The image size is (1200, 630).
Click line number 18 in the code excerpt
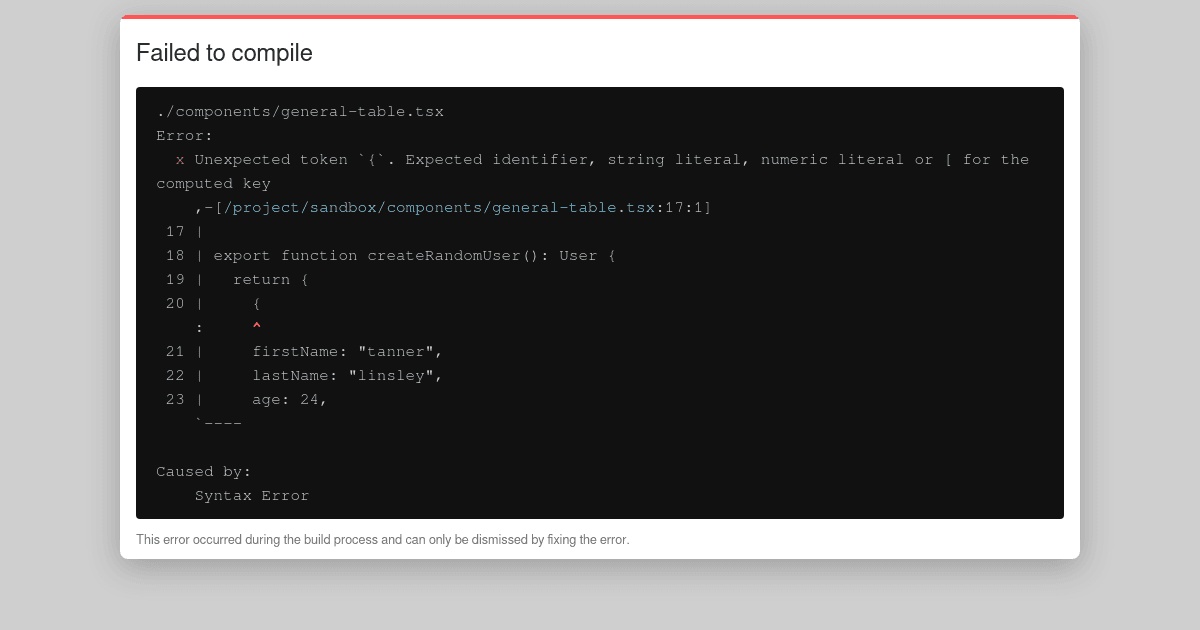(174, 255)
